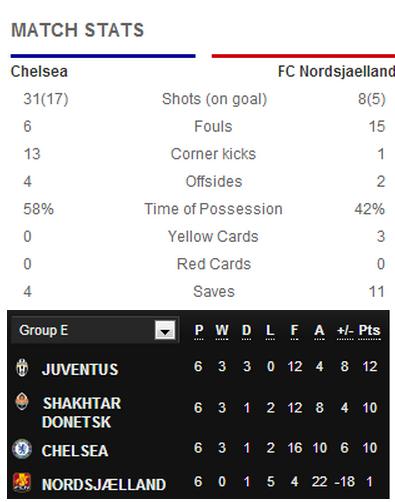Click the Pts column header
395x502 pixels.
click(369, 331)
